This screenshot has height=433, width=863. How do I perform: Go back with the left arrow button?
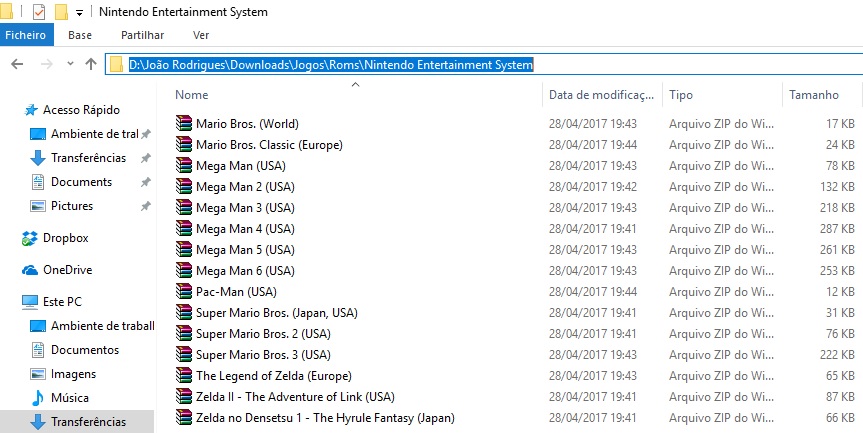click(17, 64)
